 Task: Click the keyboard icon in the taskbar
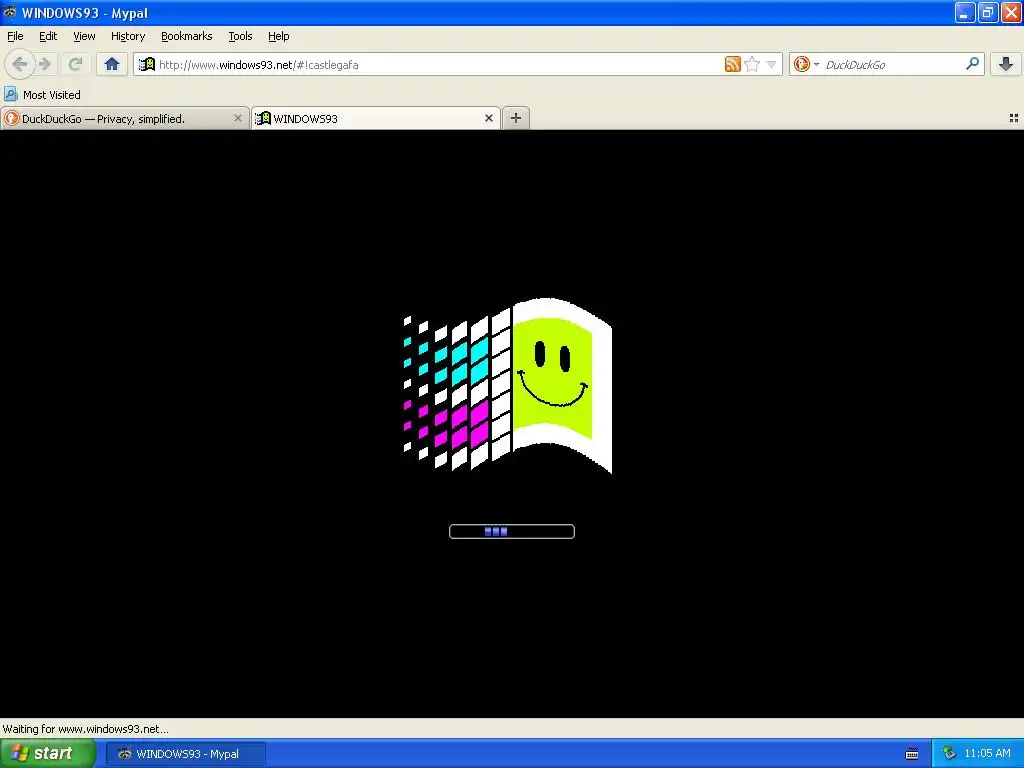tap(912, 754)
